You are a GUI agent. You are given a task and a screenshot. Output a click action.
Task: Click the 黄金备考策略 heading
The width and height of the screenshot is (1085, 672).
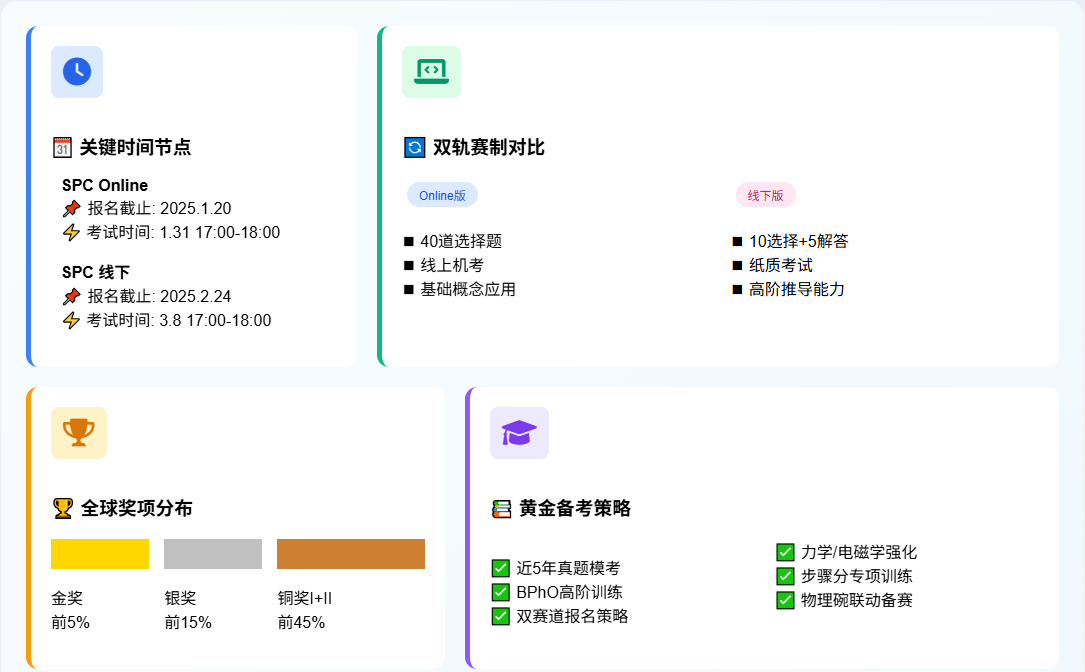[x=575, y=509]
